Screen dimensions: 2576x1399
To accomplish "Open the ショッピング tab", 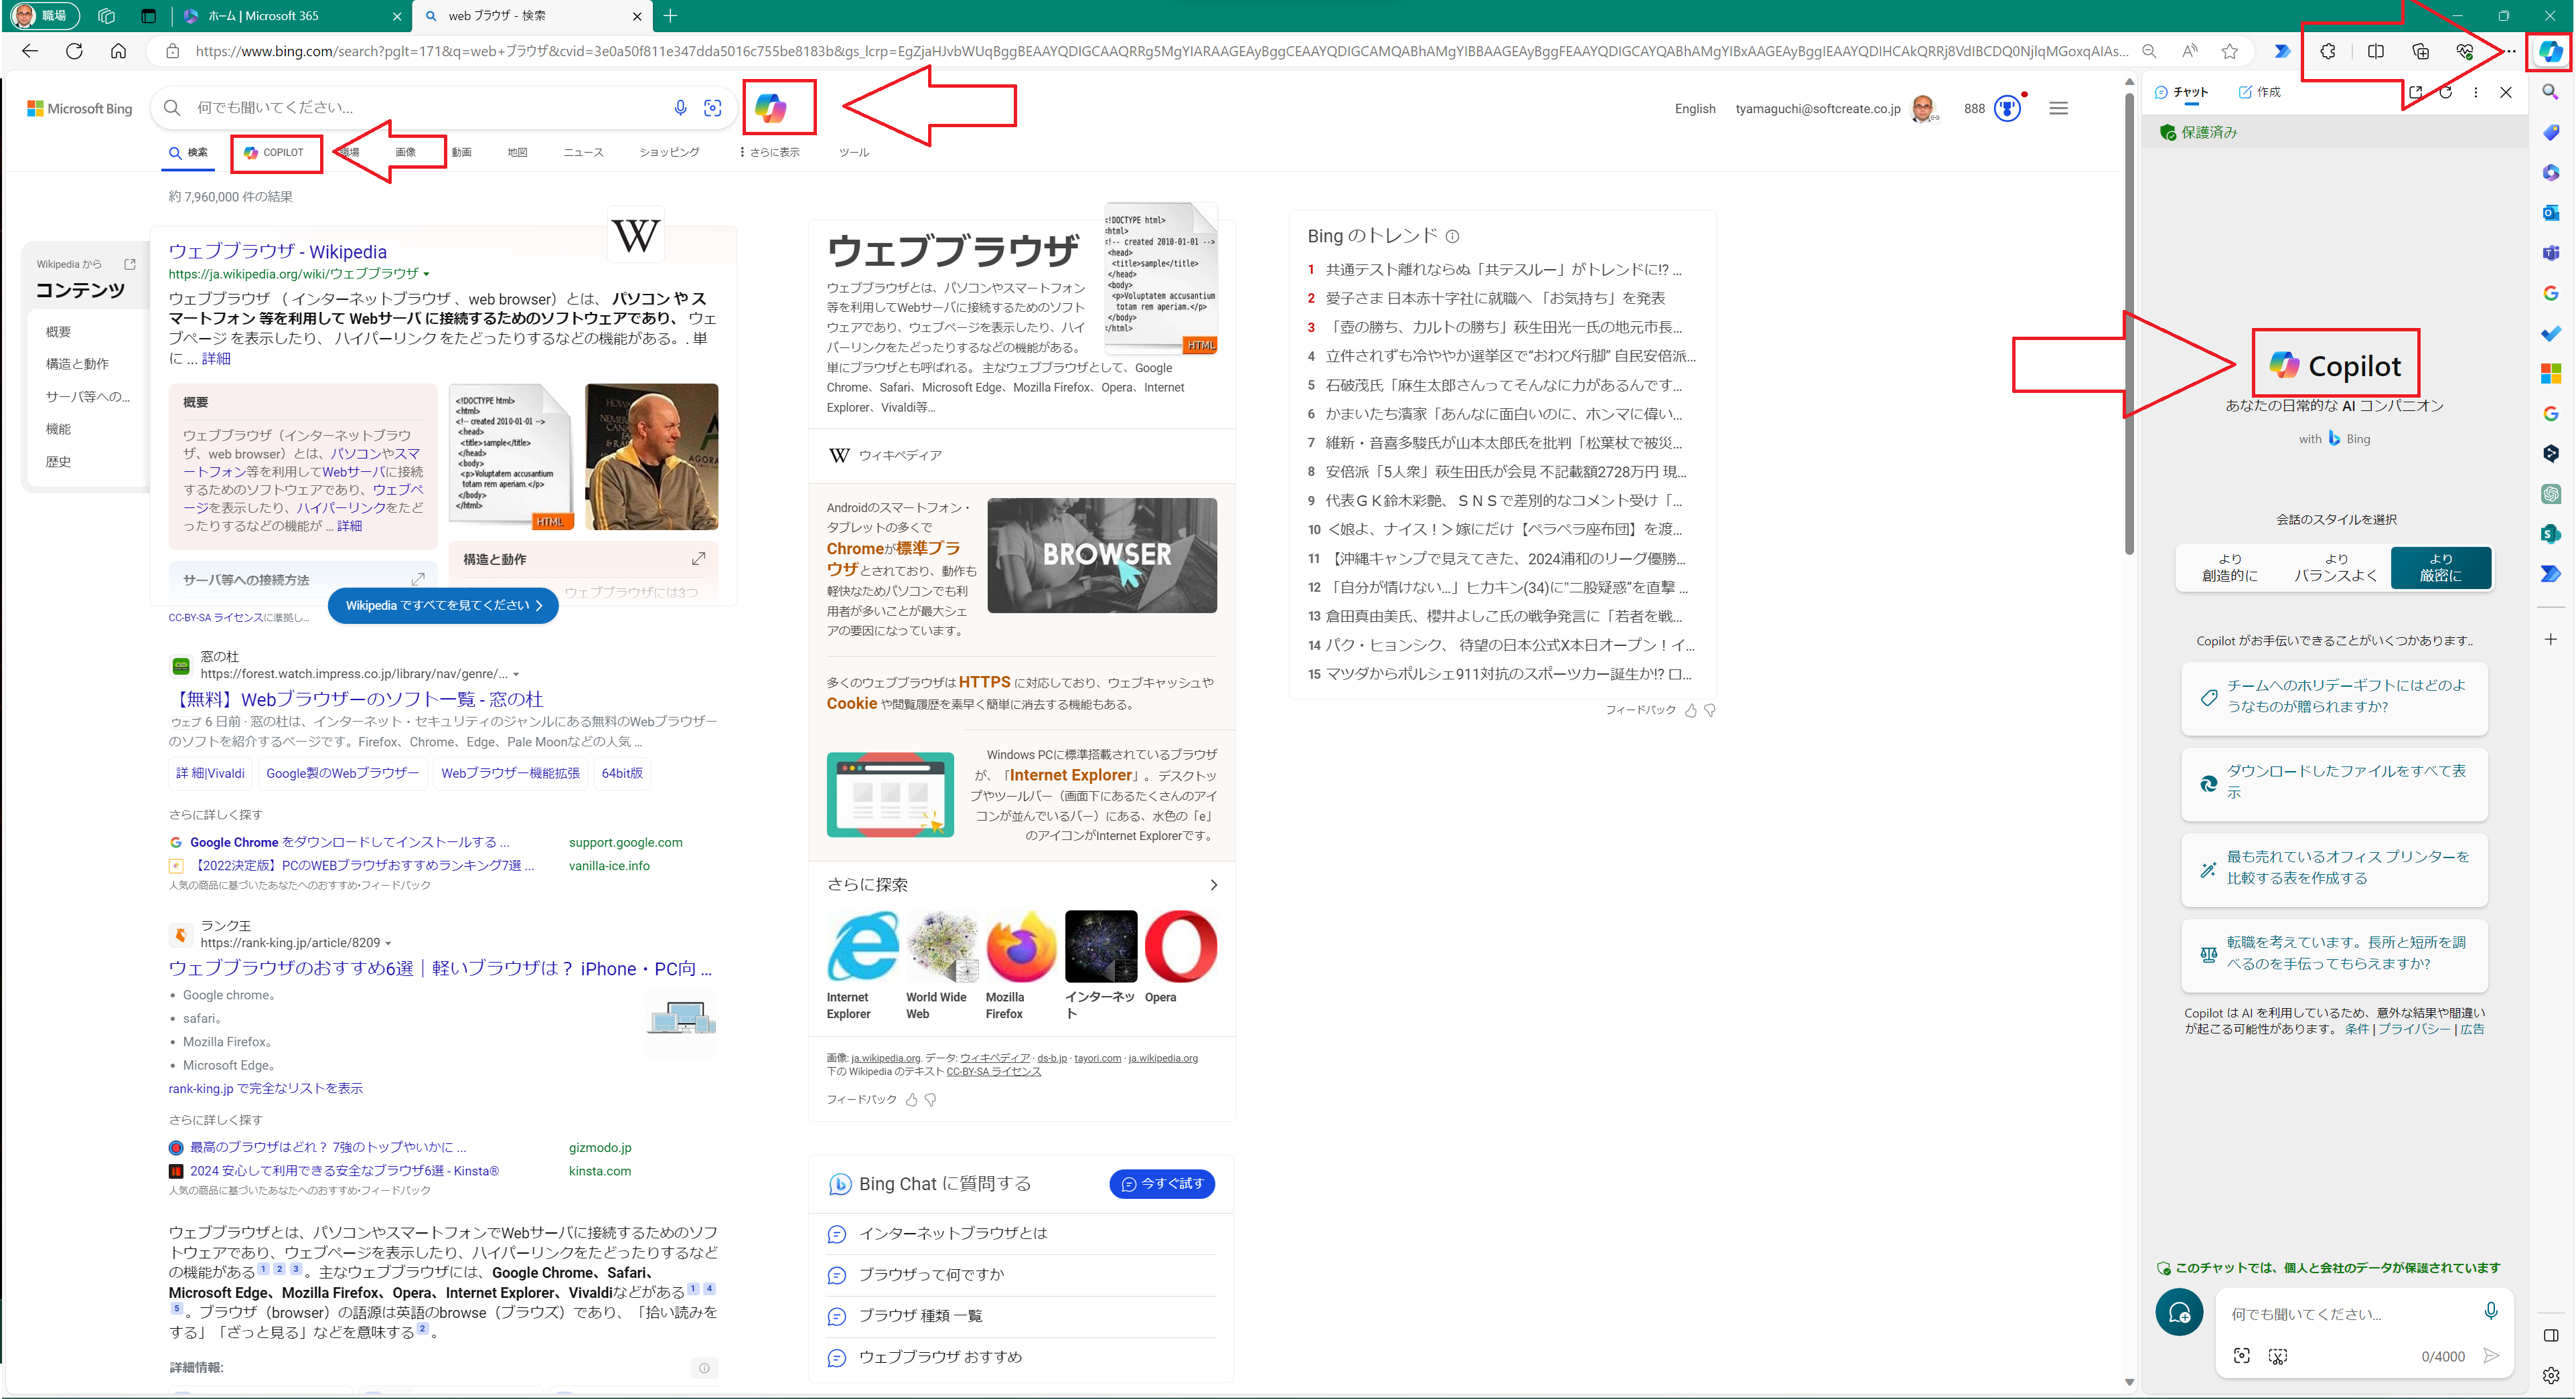I will pyautogui.click(x=669, y=152).
